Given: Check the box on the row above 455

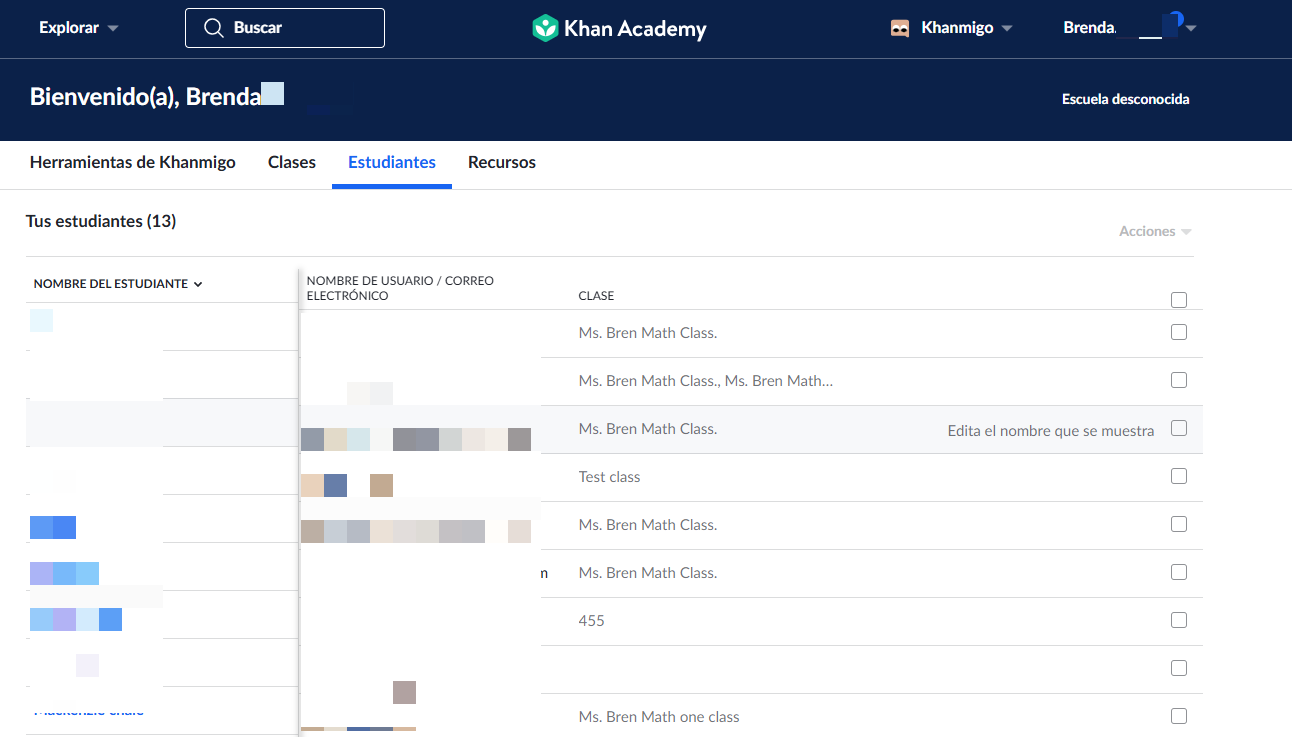Looking at the screenshot, I should point(1179,572).
